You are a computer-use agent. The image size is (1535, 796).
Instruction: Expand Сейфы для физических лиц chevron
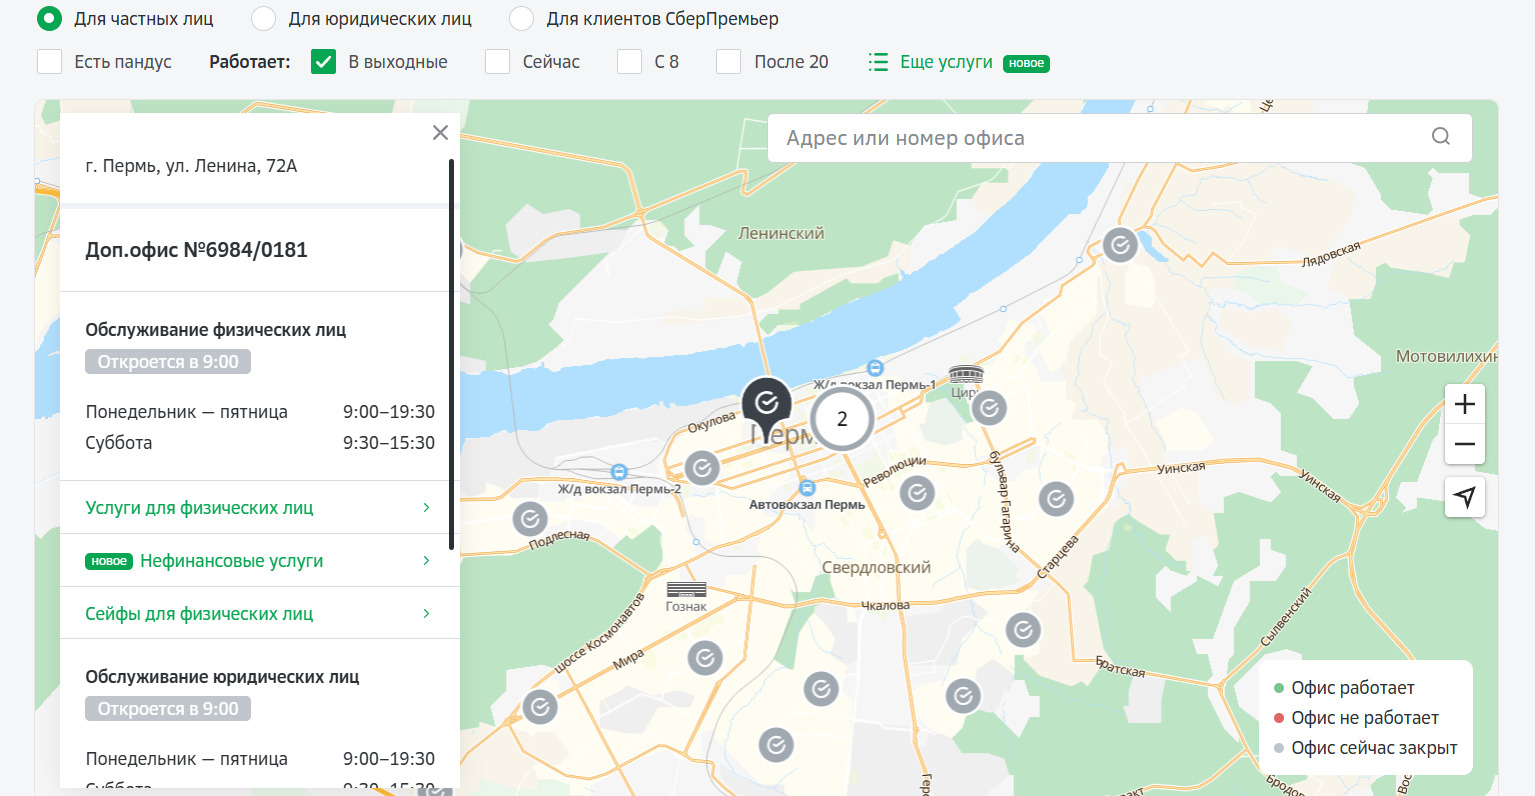tap(426, 614)
